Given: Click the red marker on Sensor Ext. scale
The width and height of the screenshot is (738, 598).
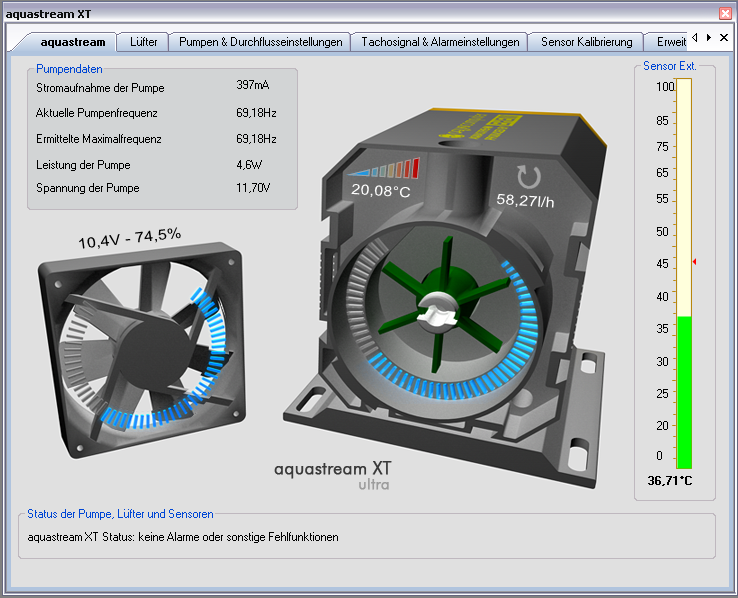Looking at the screenshot, I should (694, 262).
